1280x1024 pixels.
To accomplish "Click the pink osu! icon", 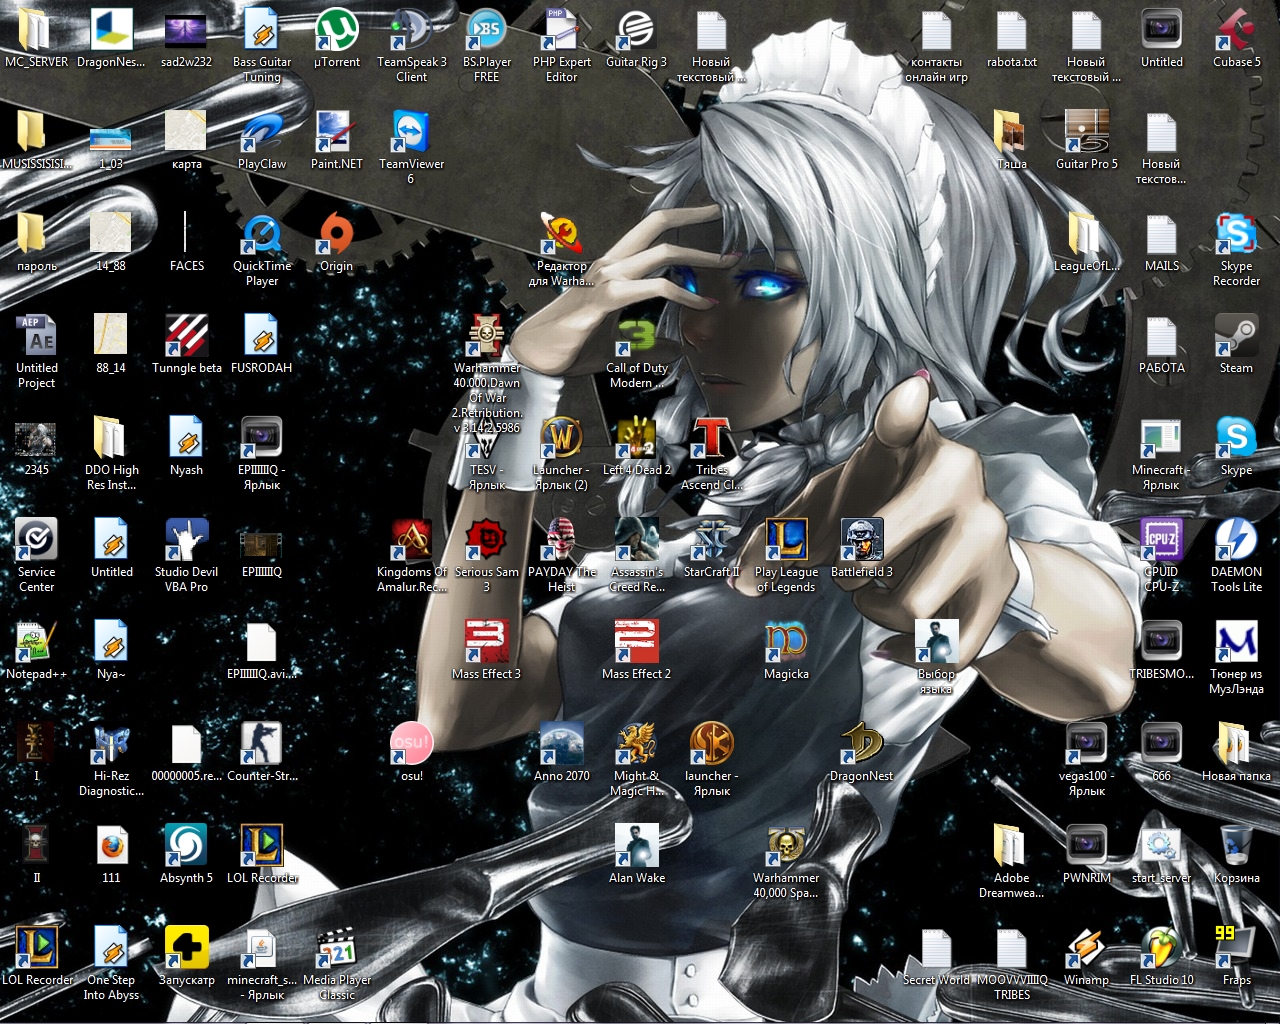I will pyautogui.click(x=412, y=744).
